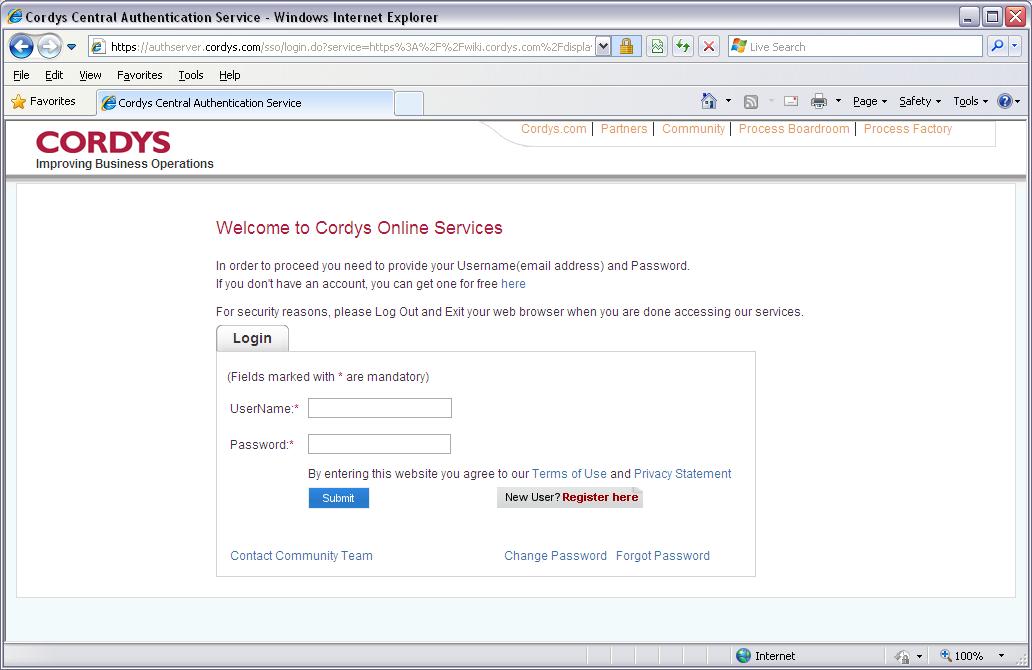Open the Safety command menu

920,101
